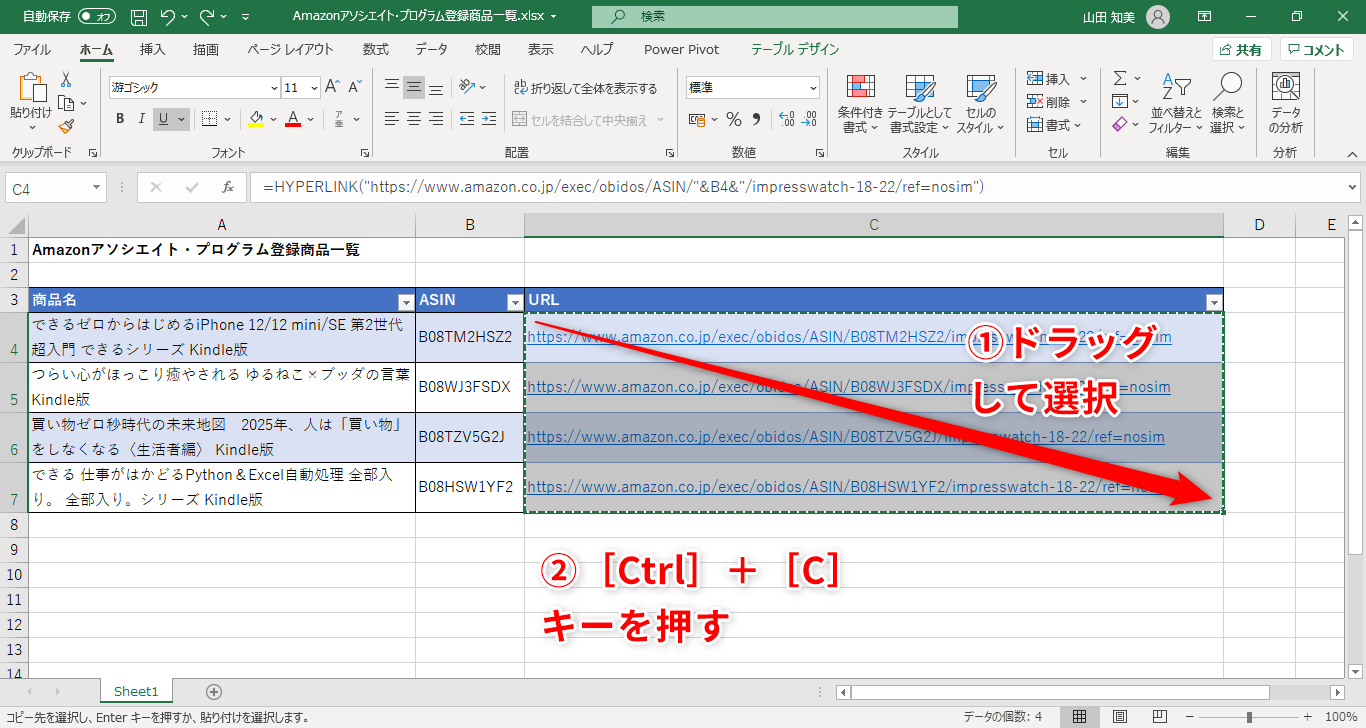The width and height of the screenshot is (1366, 728).
Task: Open the Name Box dropdown arrow
Action: click(96, 187)
